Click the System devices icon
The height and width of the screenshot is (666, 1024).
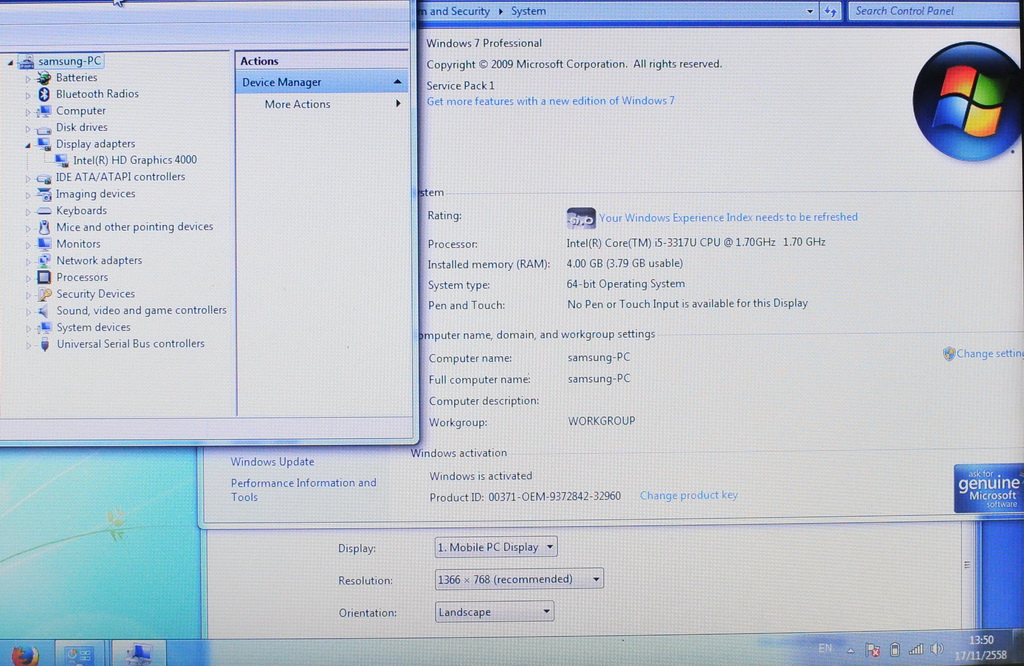click(x=44, y=328)
